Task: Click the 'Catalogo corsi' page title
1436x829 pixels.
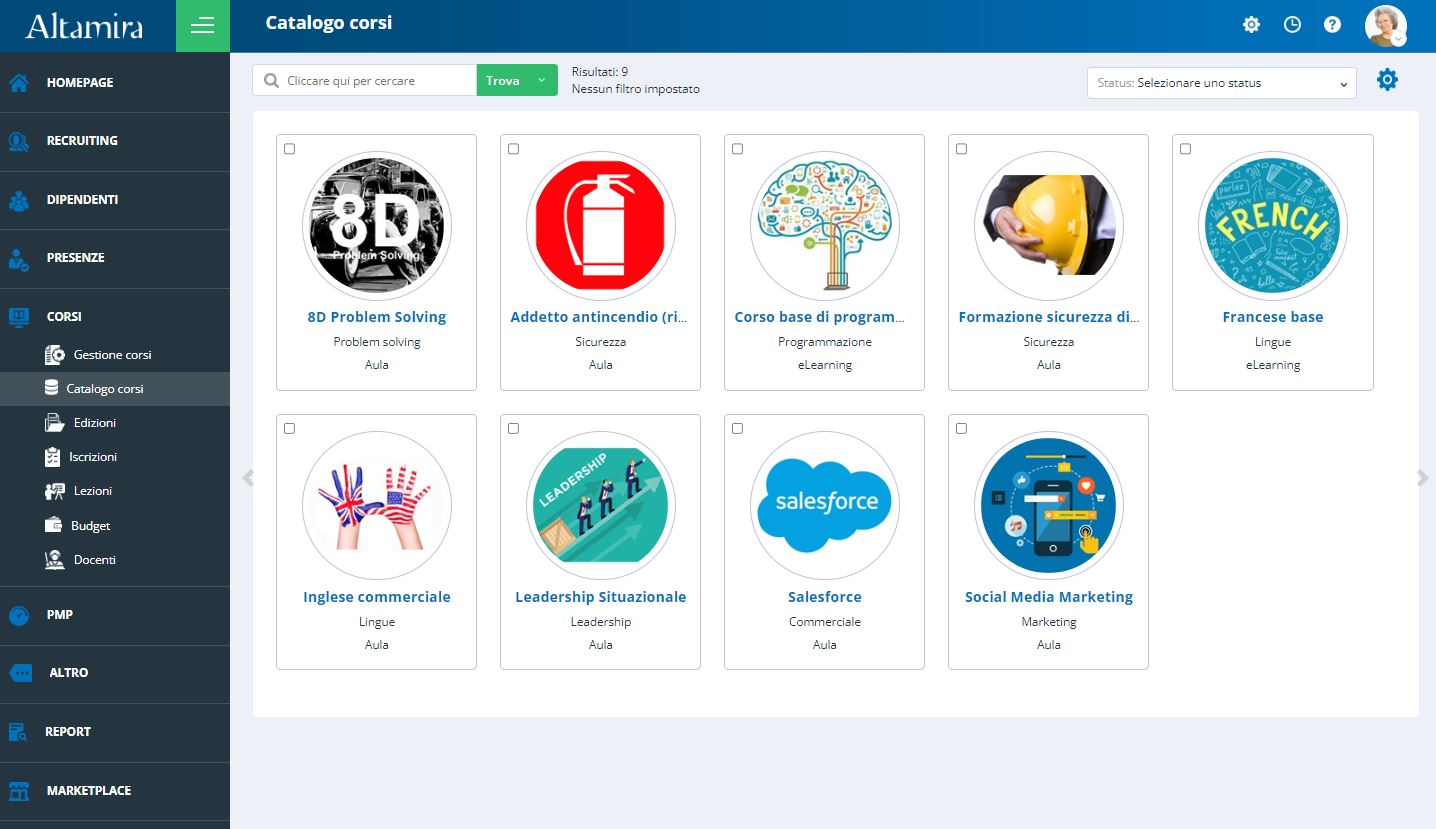Action: pyautogui.click(x=329, y=22)
